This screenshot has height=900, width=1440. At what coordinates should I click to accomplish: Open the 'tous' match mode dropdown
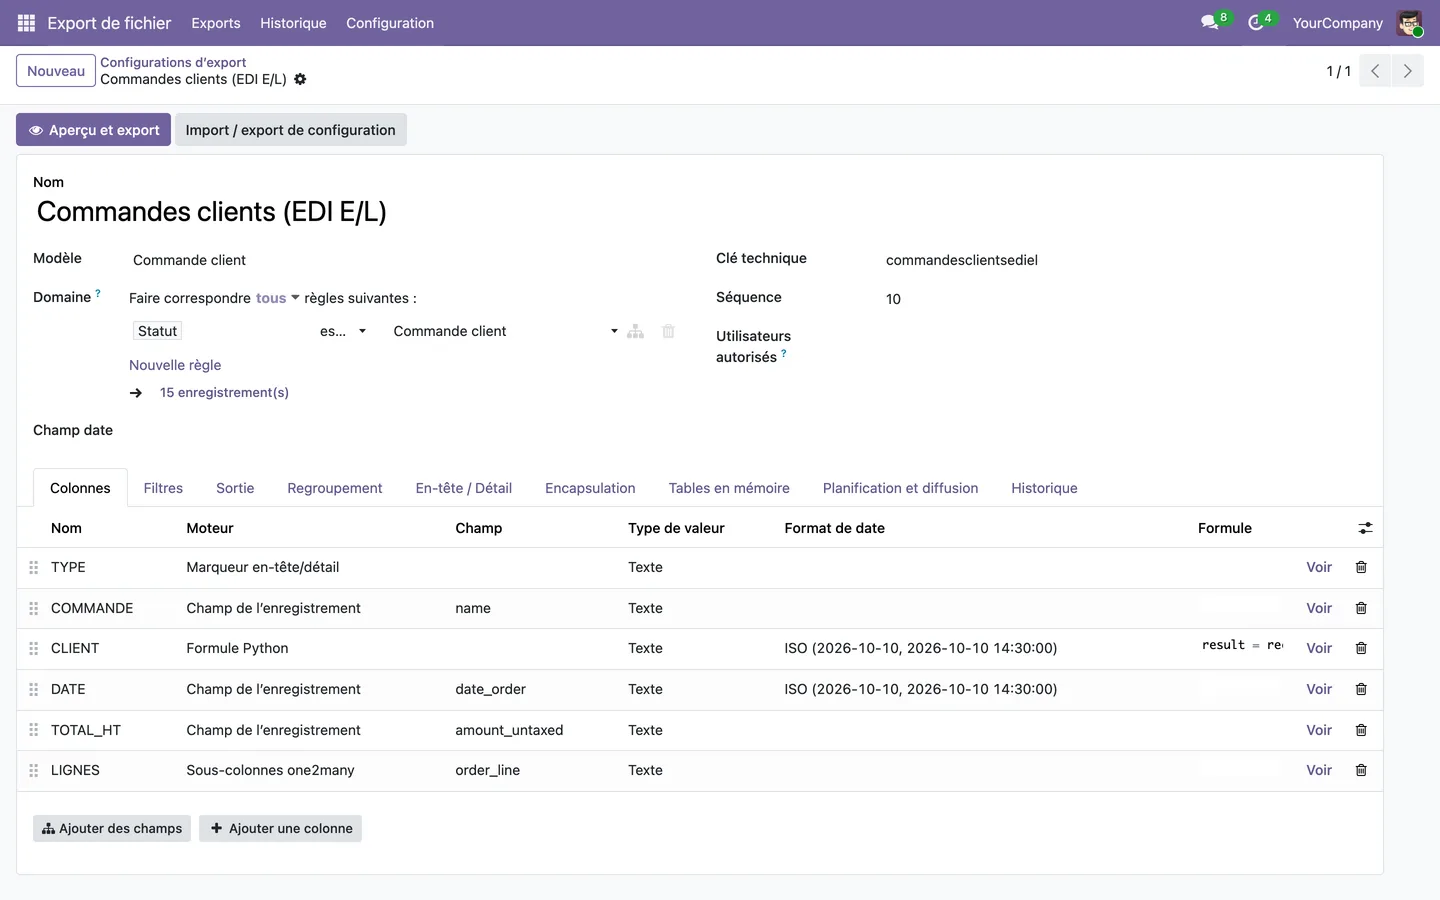click(x=277, y=298)
